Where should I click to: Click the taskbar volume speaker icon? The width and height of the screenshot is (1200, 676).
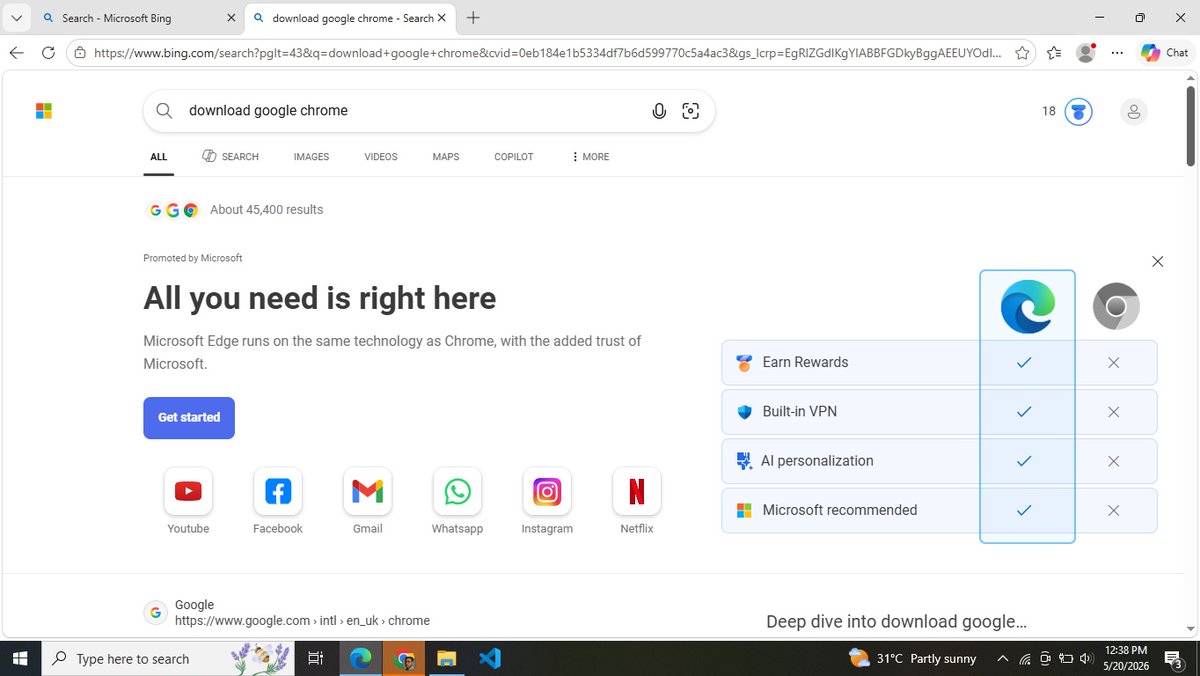click(1086, 659)
